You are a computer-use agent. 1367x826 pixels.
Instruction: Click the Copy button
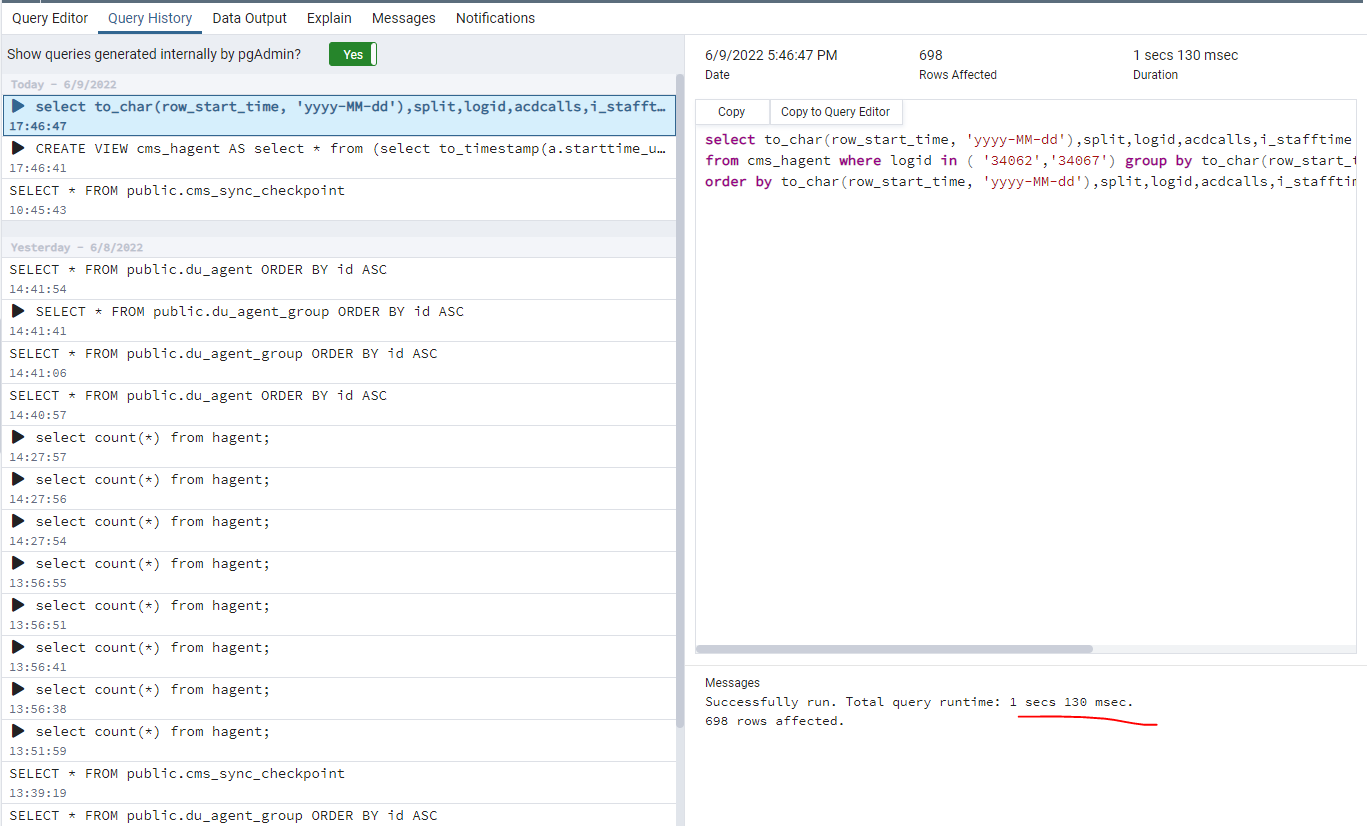click(x=731, y=111)
